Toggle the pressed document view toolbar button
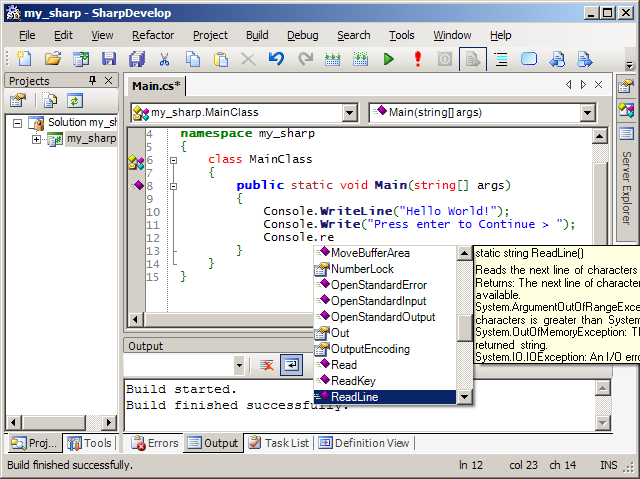640x479 pixels. (x=473, y=60)
